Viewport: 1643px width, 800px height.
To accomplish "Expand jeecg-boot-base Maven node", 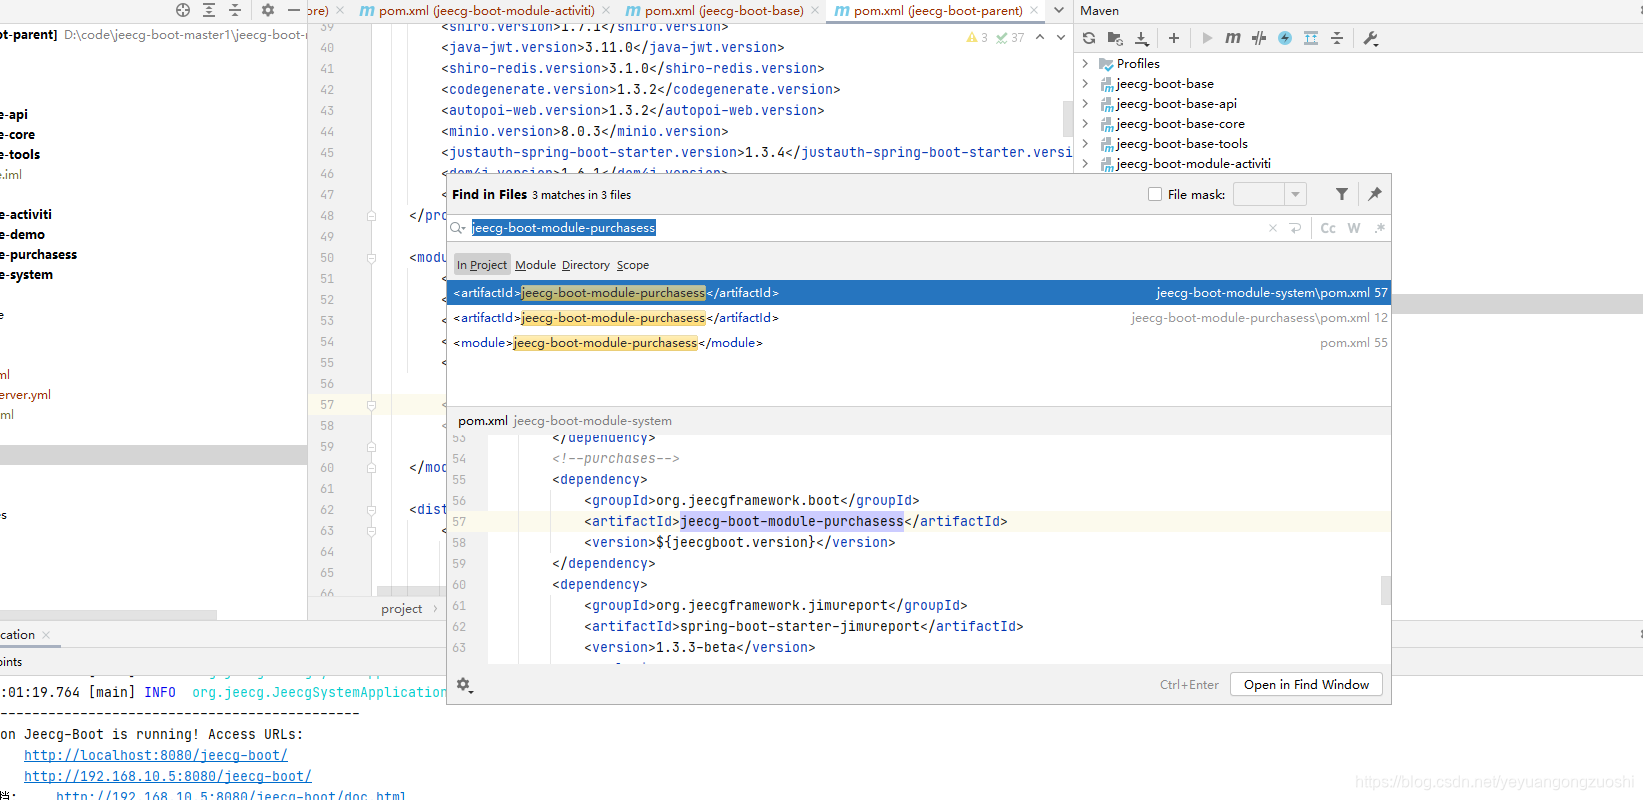I will pyautogui.click(x=1085, y=83).
